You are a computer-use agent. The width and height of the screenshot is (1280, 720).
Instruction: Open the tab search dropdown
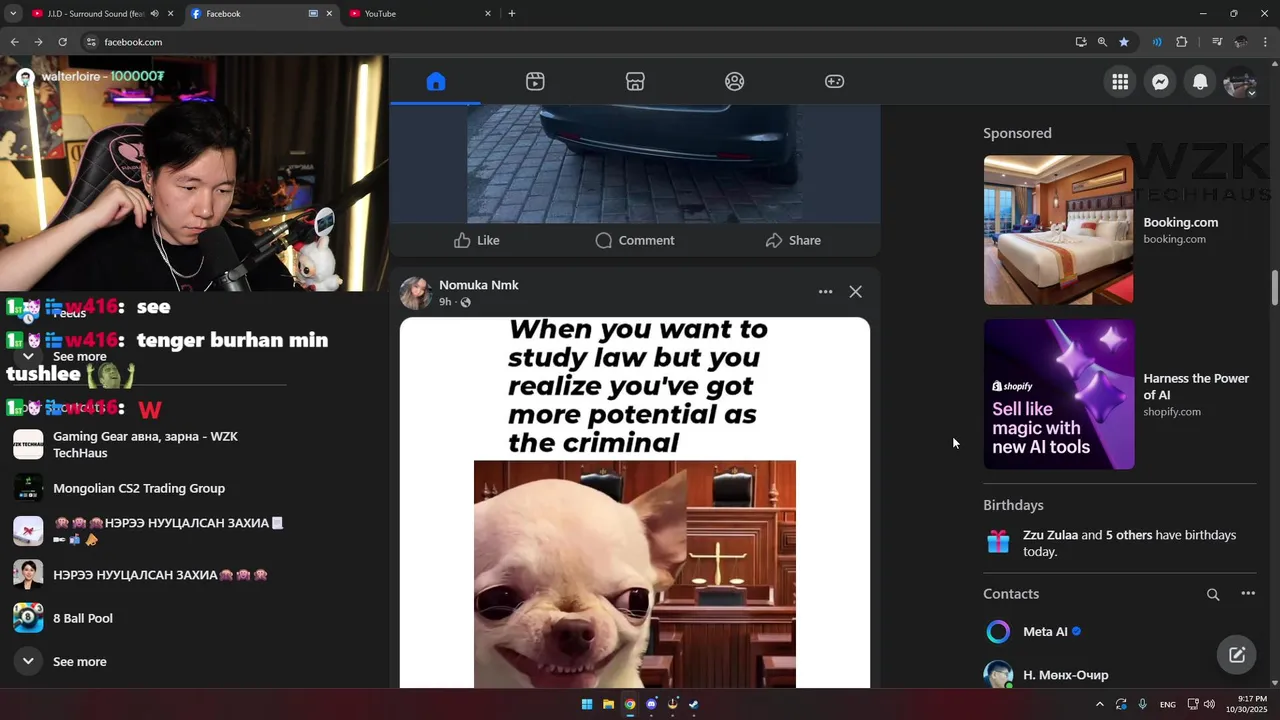13,14
